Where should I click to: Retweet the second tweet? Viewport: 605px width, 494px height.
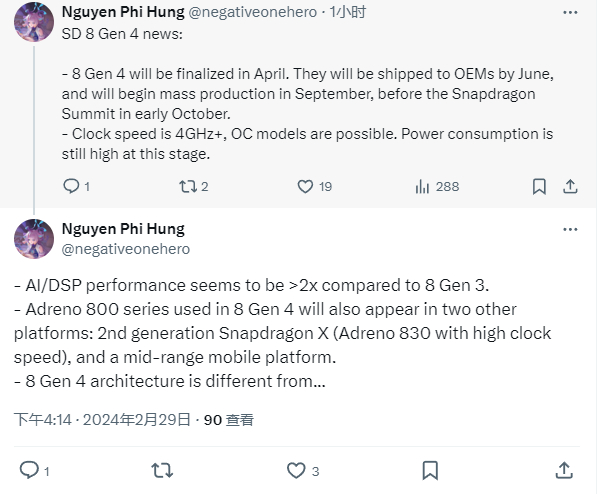[x=161, y=470]
